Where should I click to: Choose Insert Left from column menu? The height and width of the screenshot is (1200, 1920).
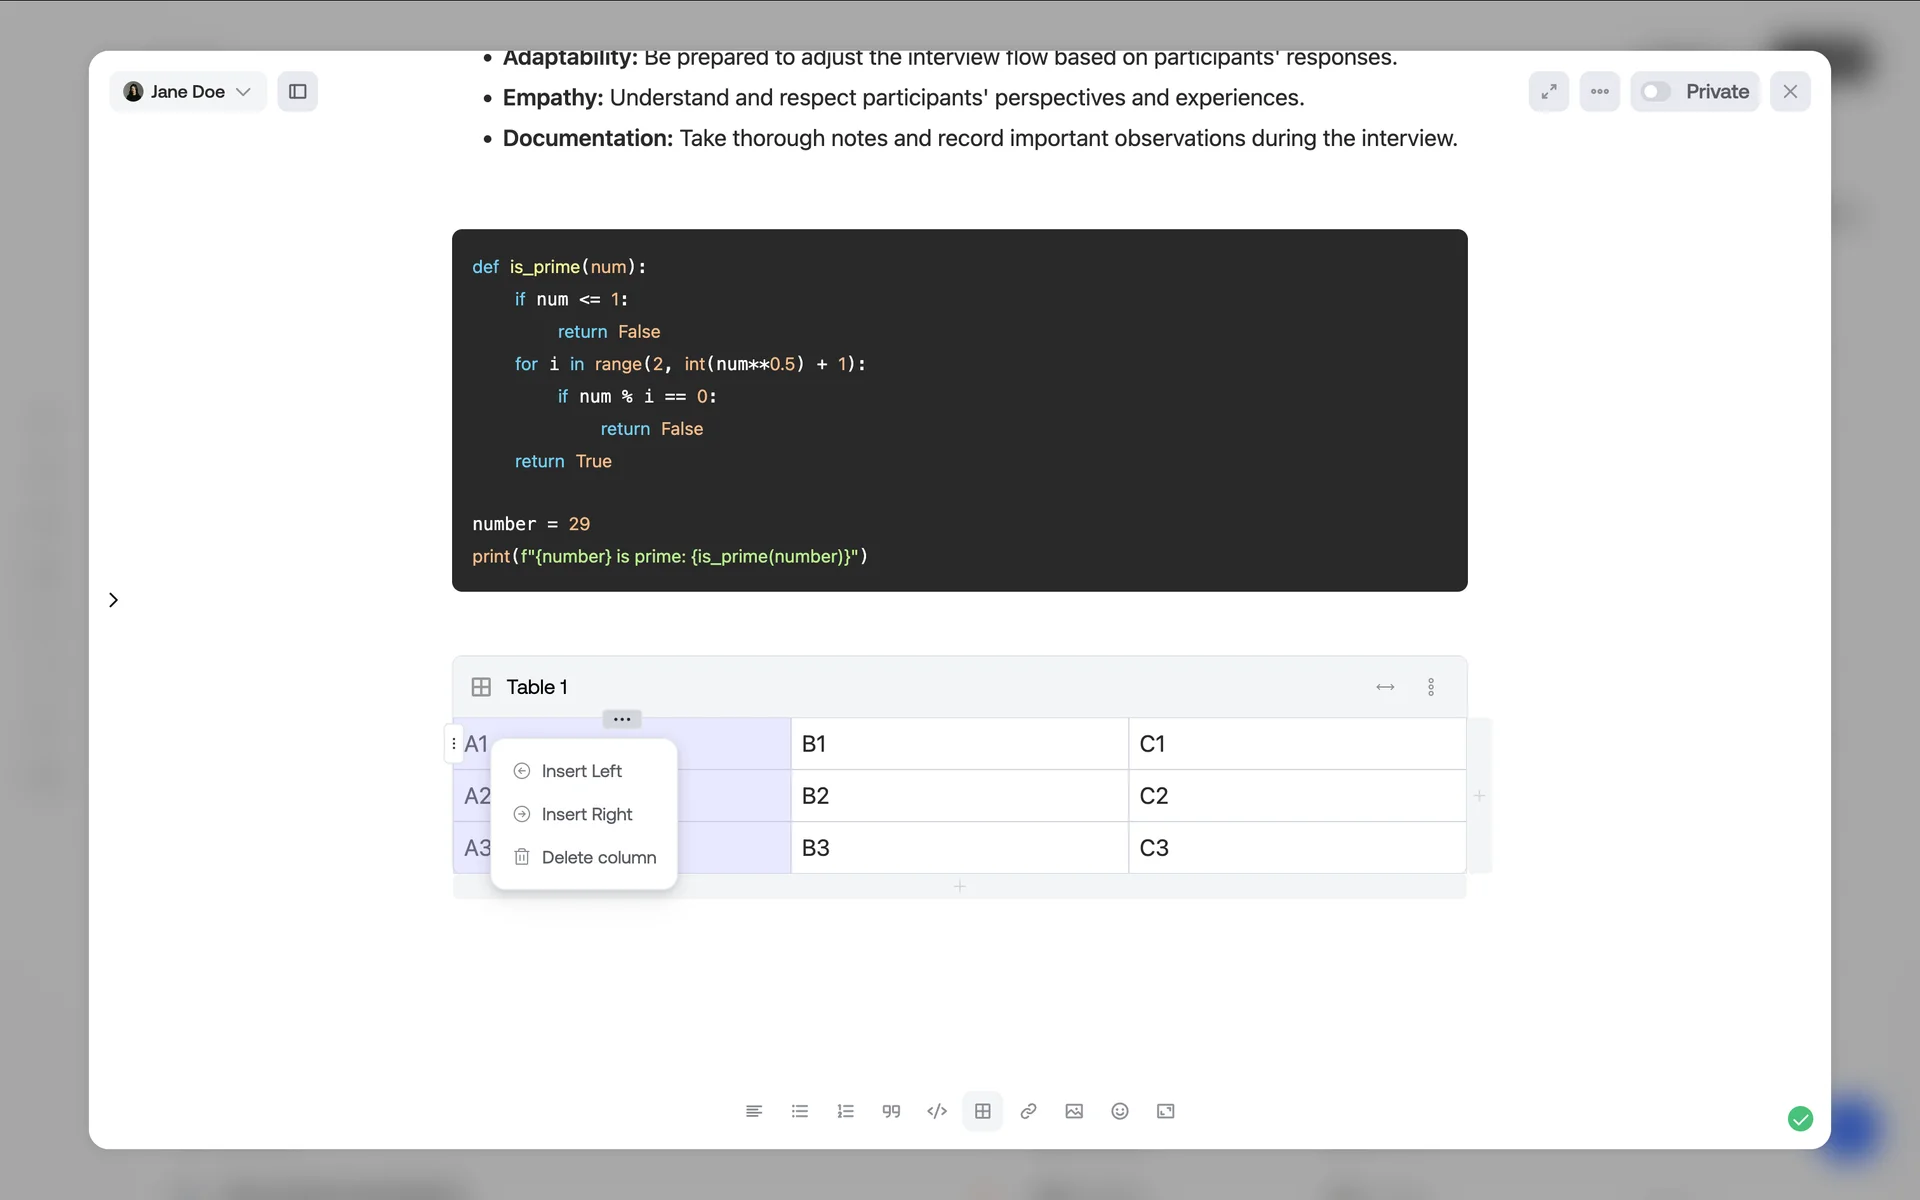pos(581,771)
